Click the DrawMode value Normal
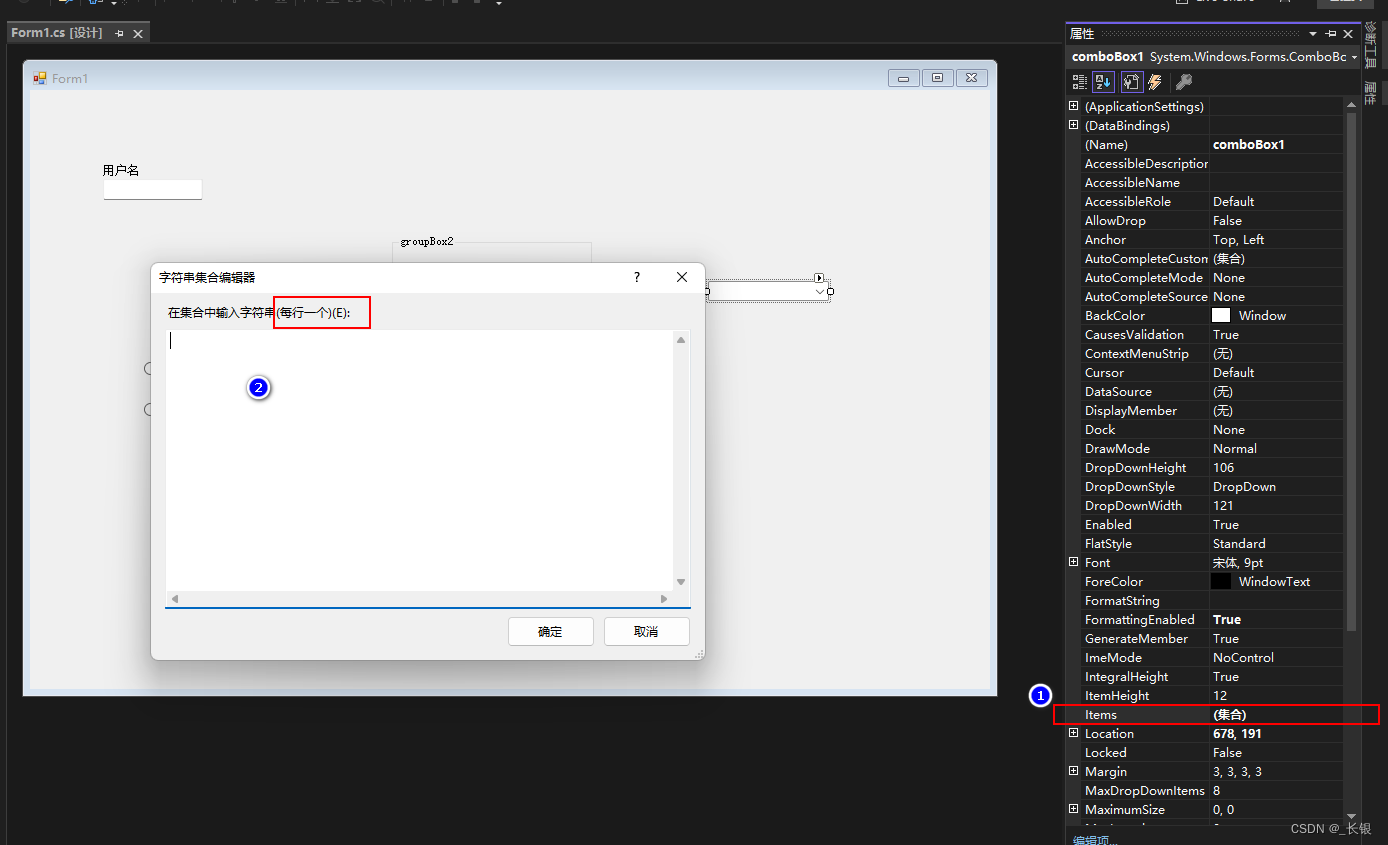The width and height of the screenshot is (1388, 845). (x=1235, y=448)
